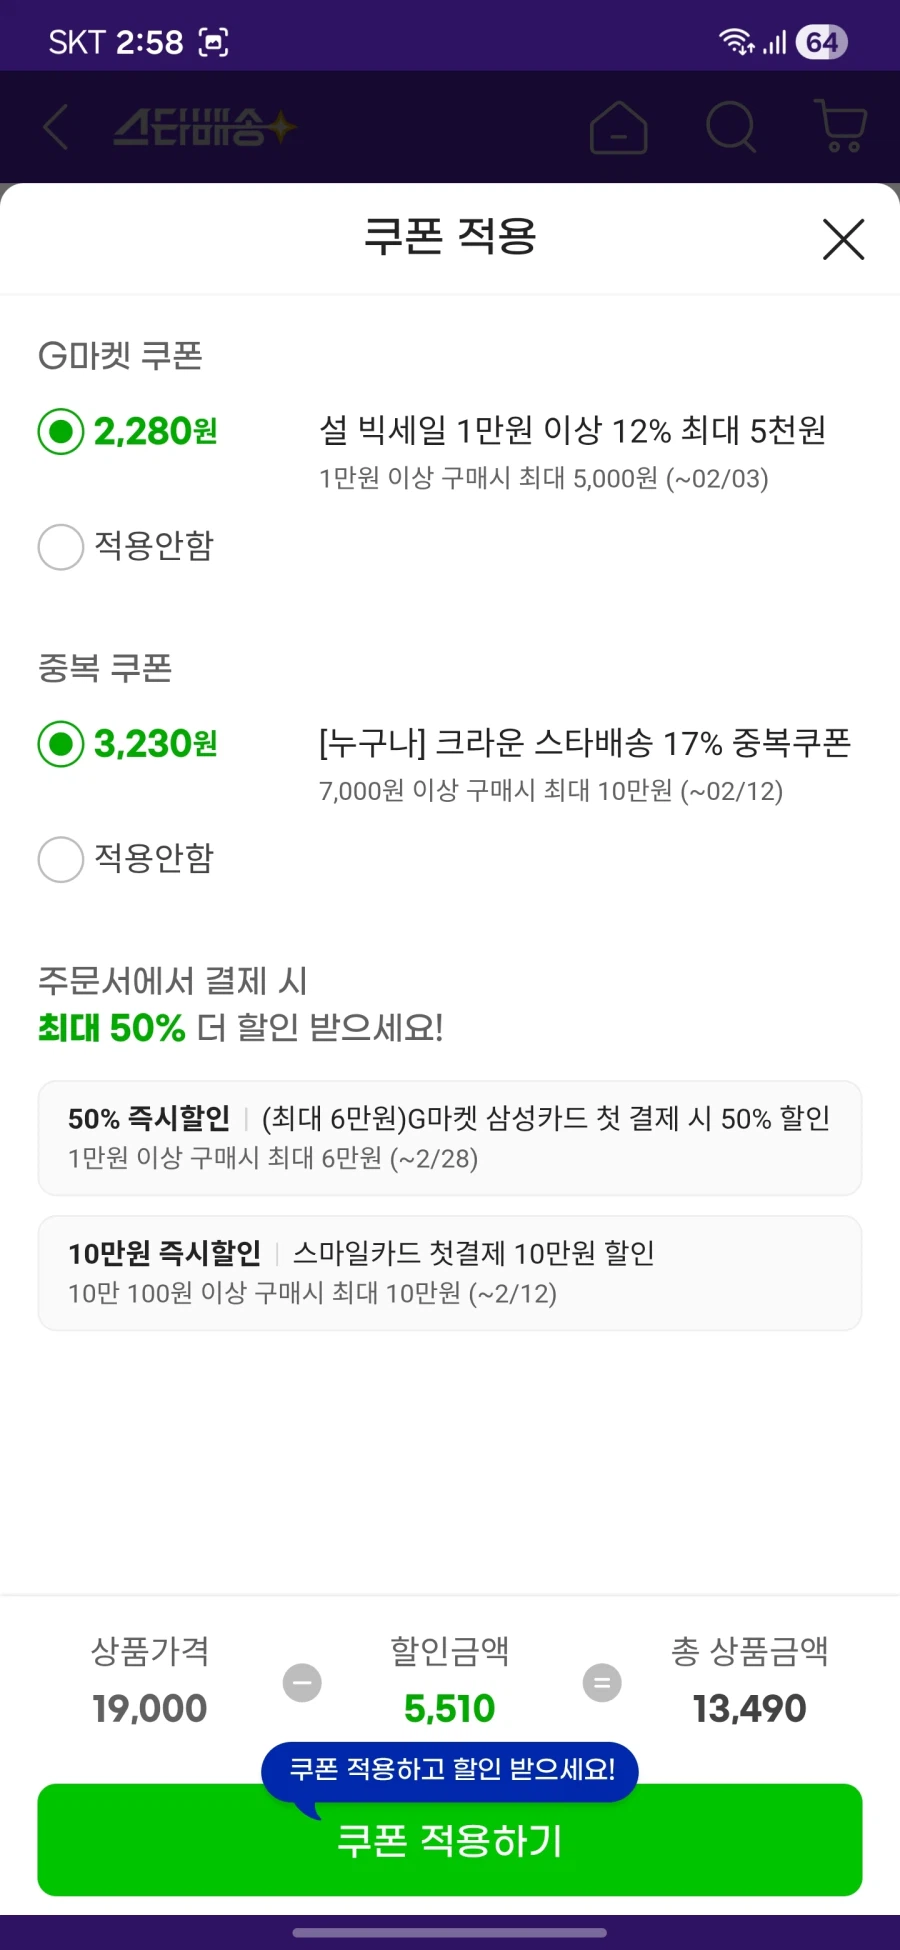The width and height of the screenshot is (900, 1950).
Task: Tap the Wi-Fi status icon
Action: tap(736, 41)
